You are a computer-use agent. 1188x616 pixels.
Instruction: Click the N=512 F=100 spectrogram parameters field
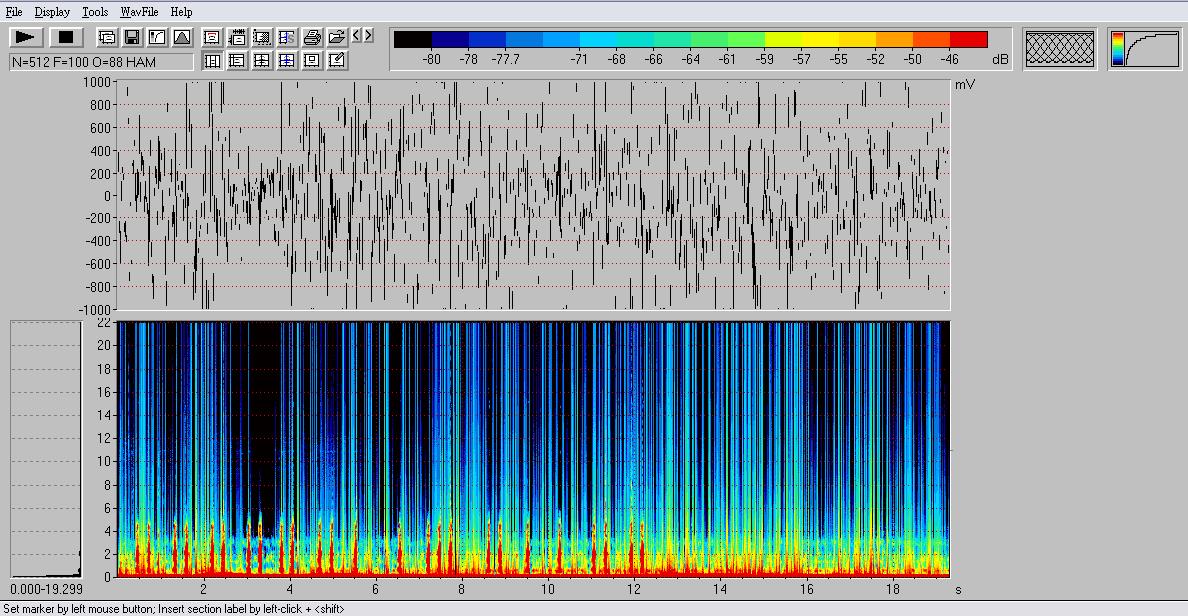click(100, 62)
